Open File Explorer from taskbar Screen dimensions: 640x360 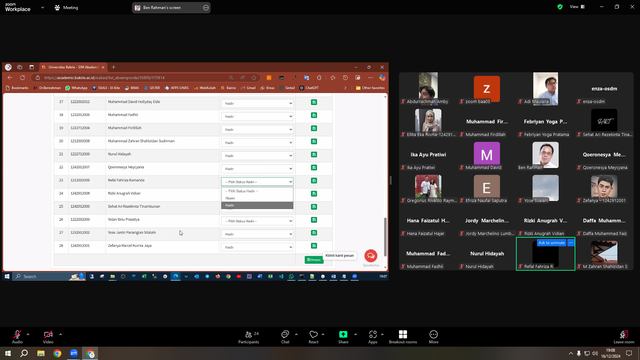(41, 353)
